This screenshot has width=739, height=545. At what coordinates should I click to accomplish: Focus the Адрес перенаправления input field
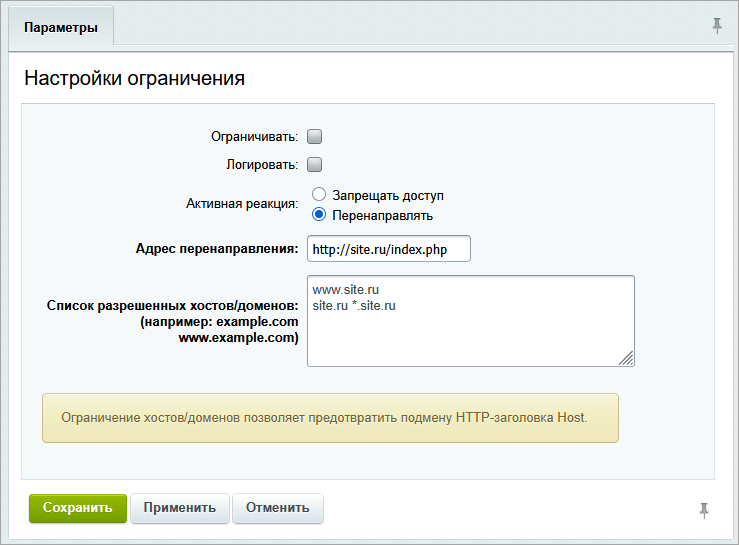389,248
